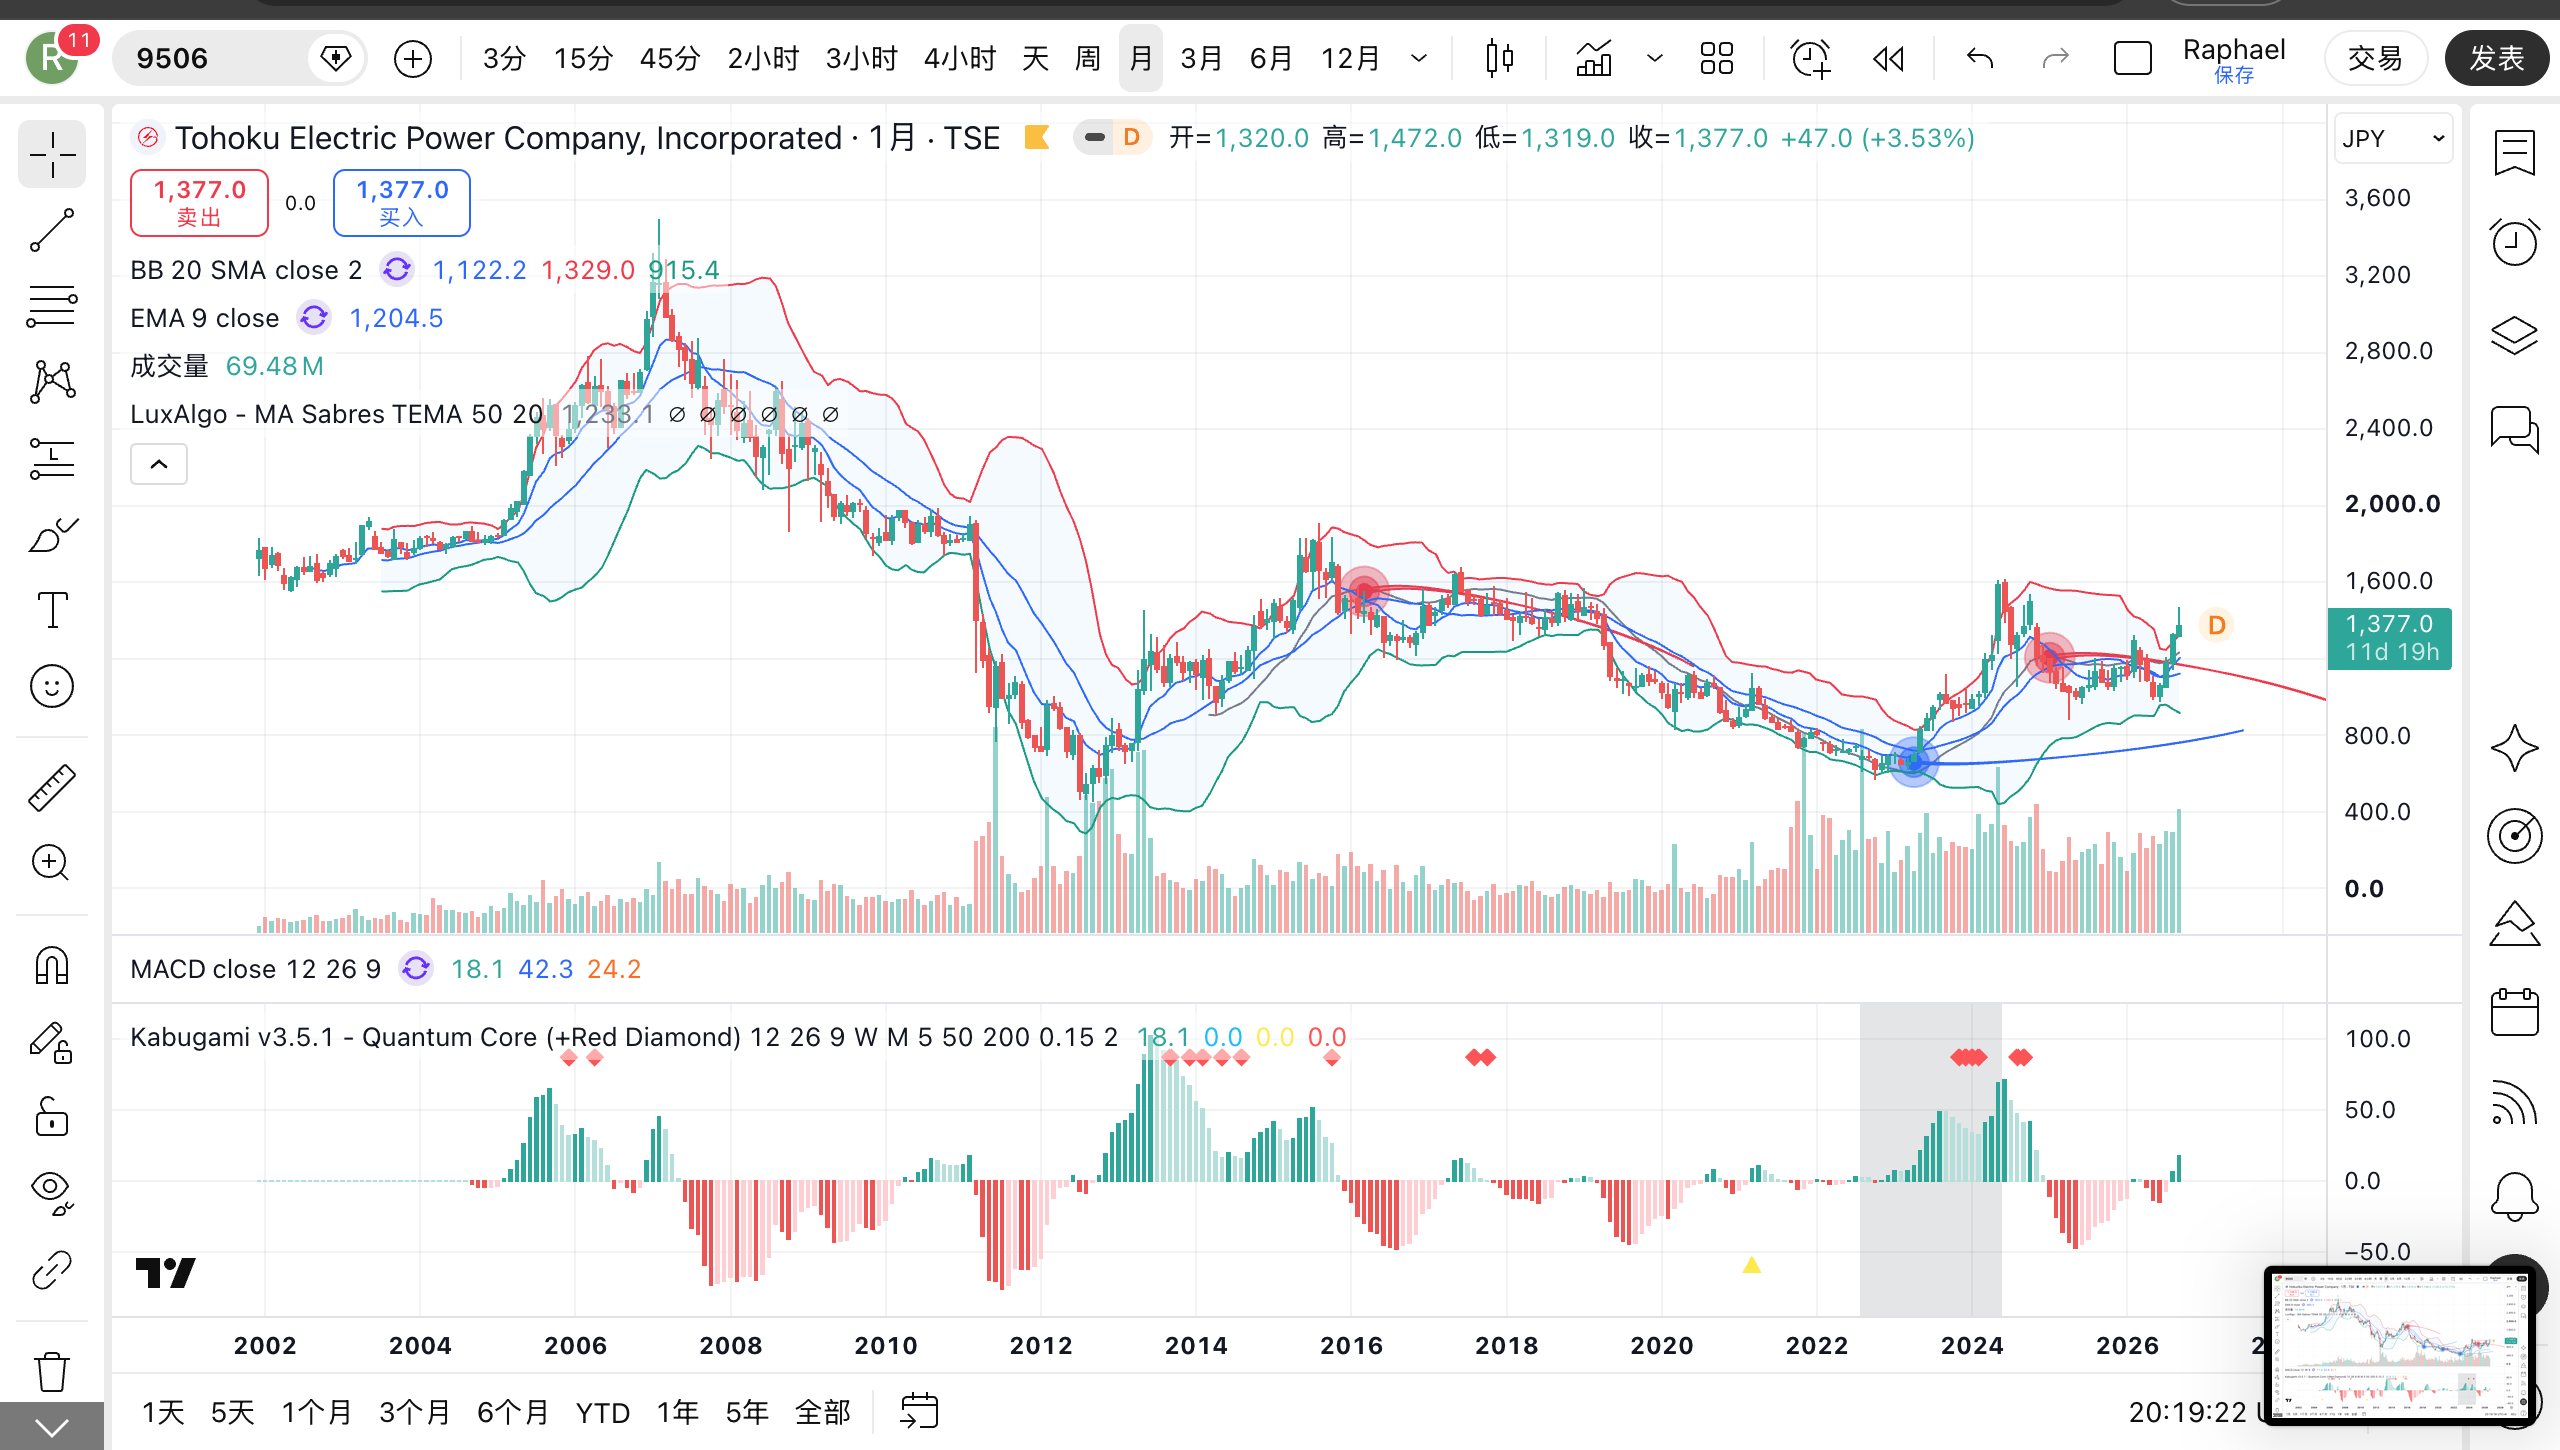Expand the indicator favorites dropdown
The width and height of the screenshot is (2560, 1450).
pos(1655,59)
